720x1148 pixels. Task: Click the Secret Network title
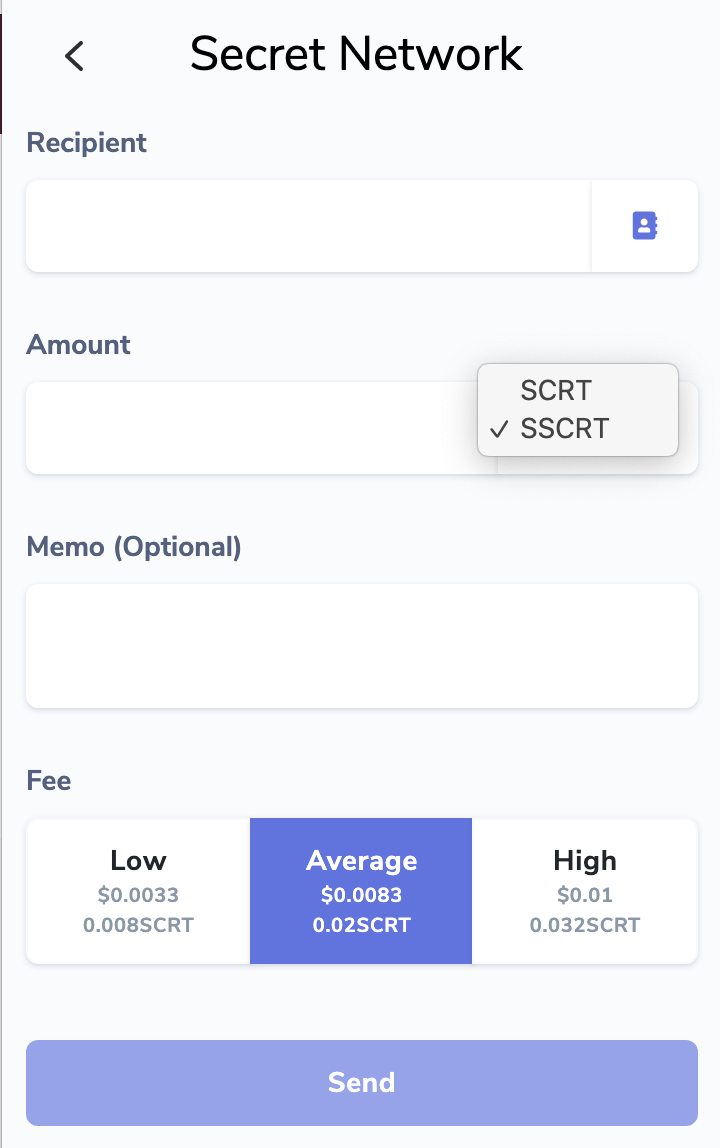(x=356, y=54)
